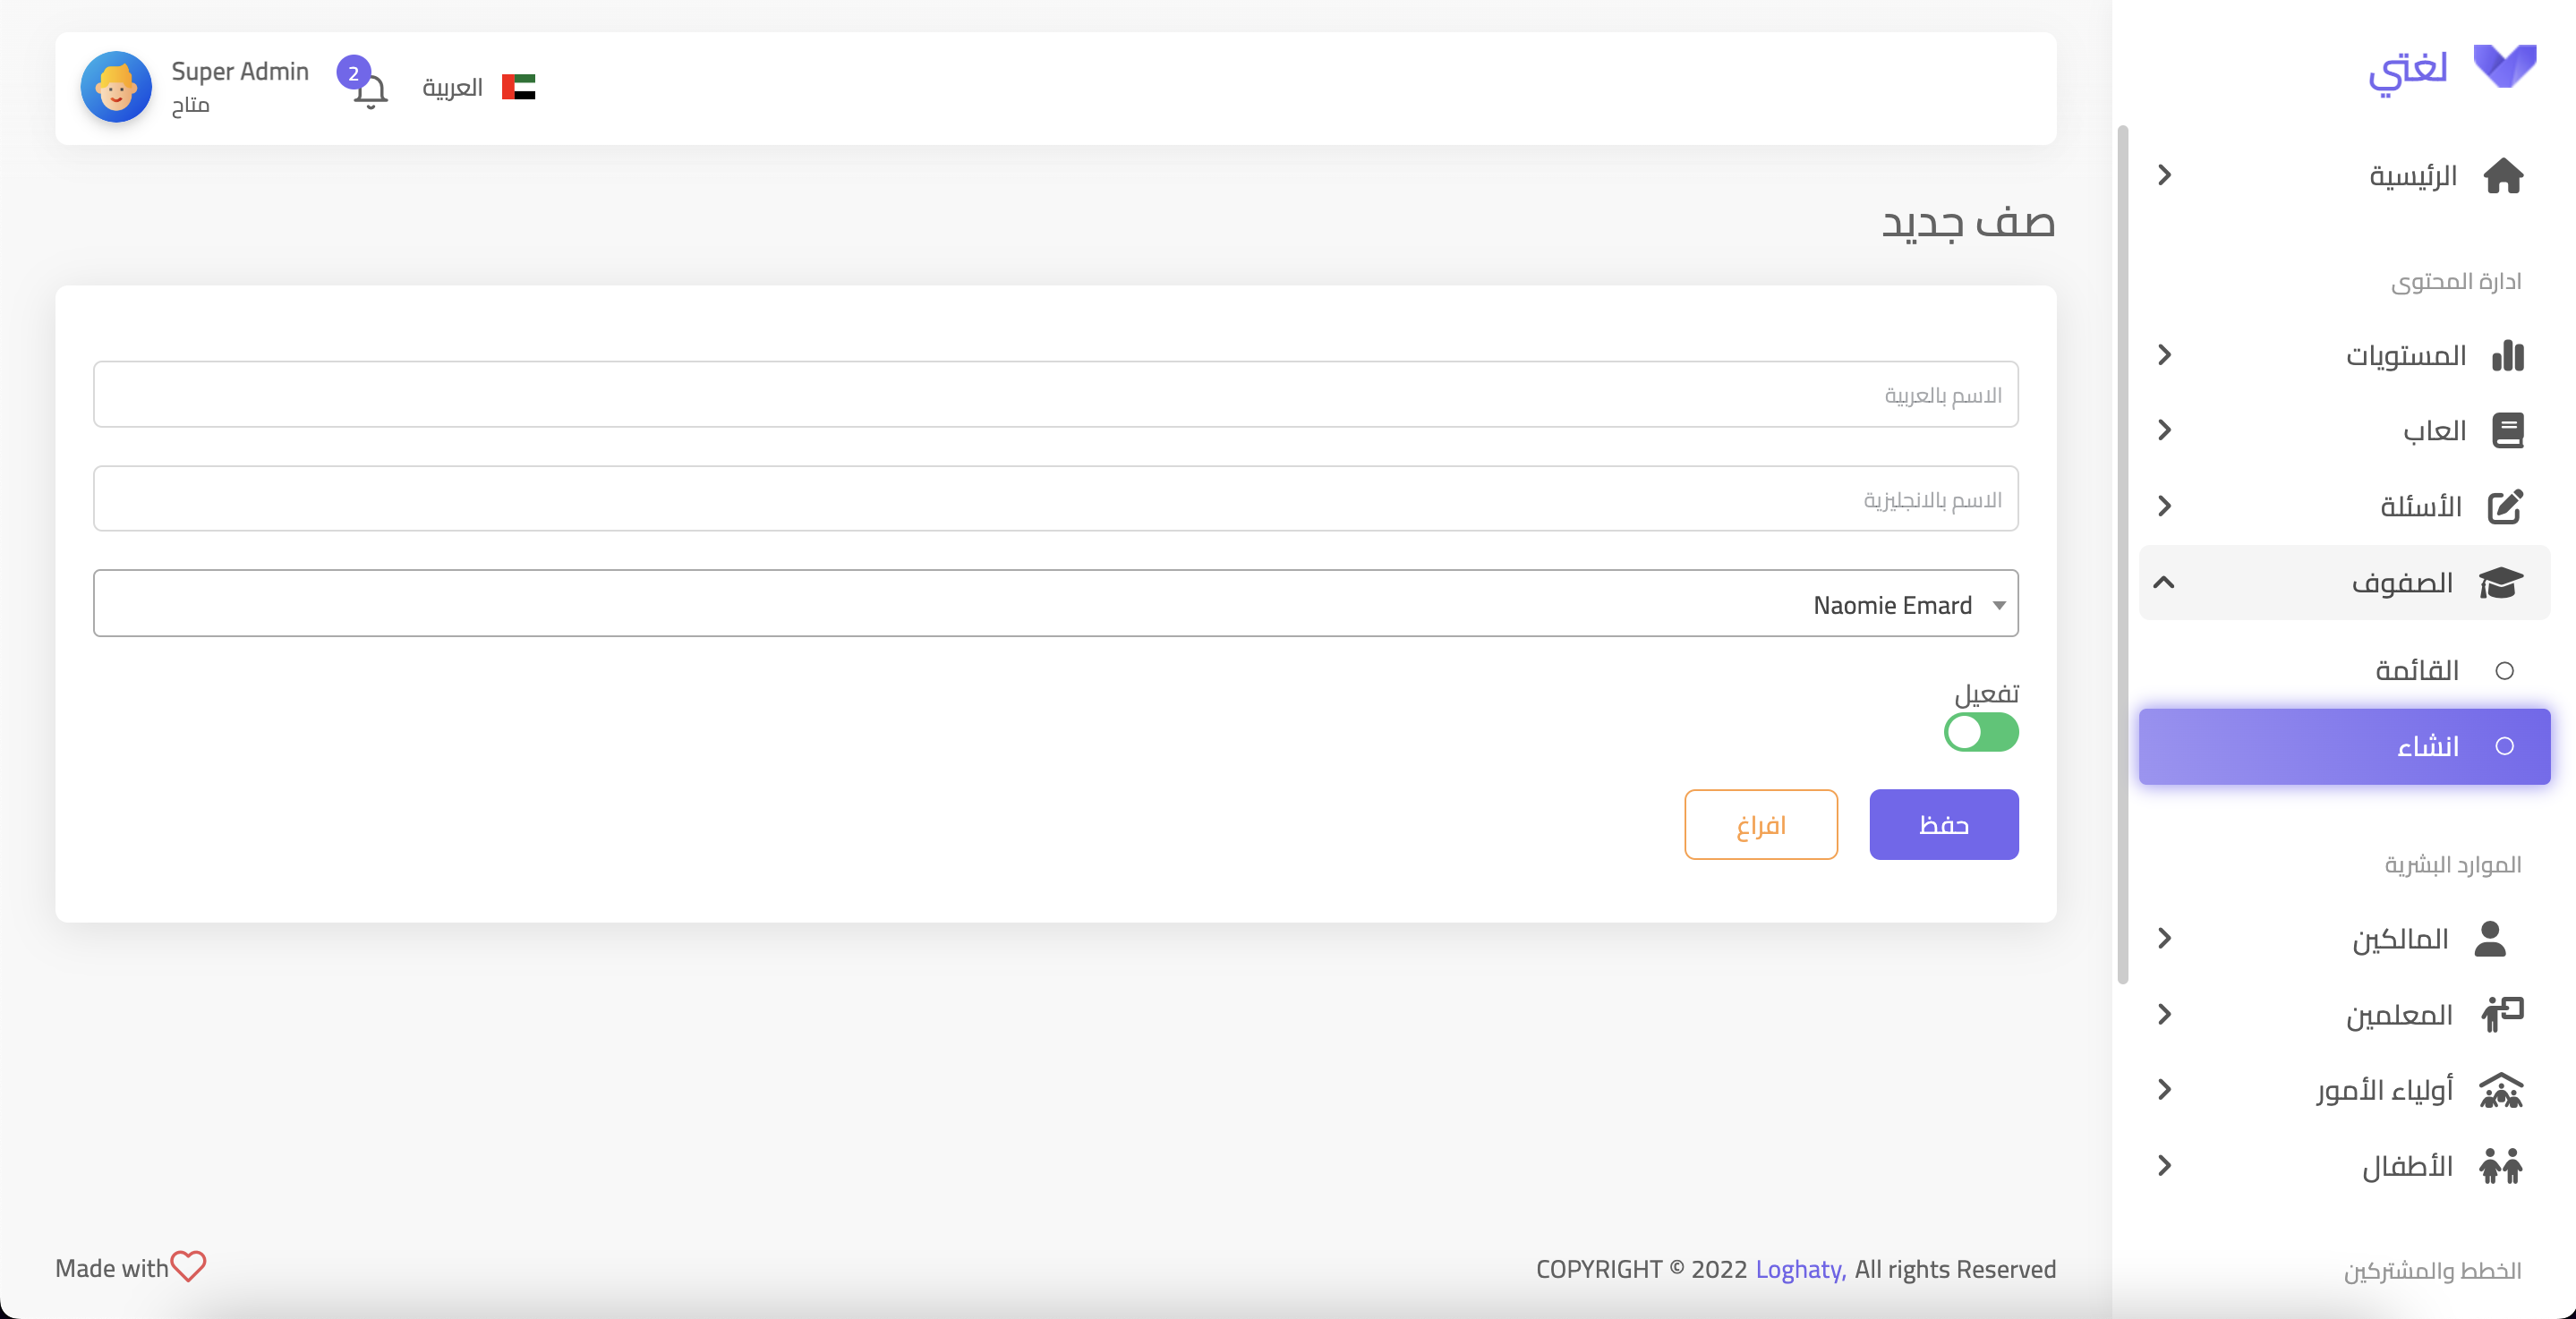Screen dimensions: 2576x1319
Task: Click the home icon in sidebar
Action: point(2502,176)
